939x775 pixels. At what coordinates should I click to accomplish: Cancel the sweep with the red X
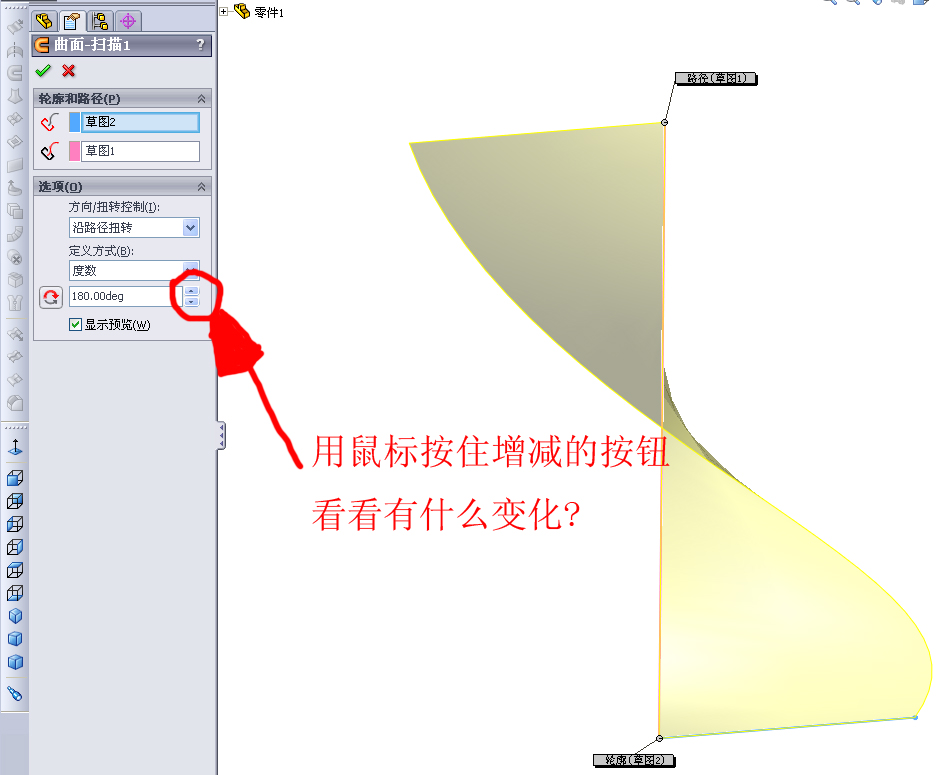click(x=69, y=71)
